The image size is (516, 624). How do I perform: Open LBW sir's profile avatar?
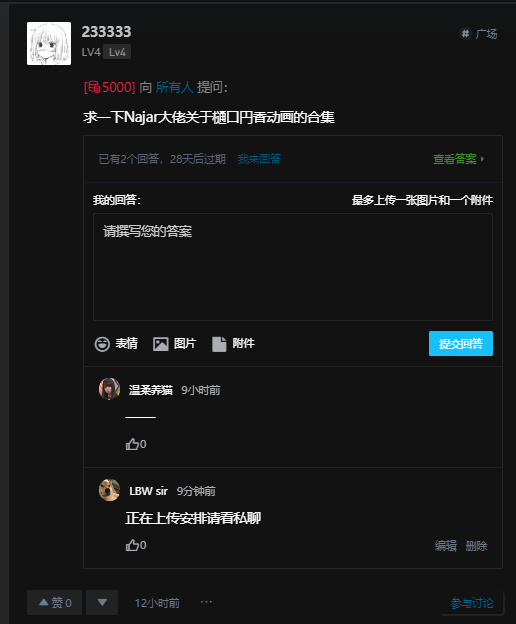coord(109,490)
